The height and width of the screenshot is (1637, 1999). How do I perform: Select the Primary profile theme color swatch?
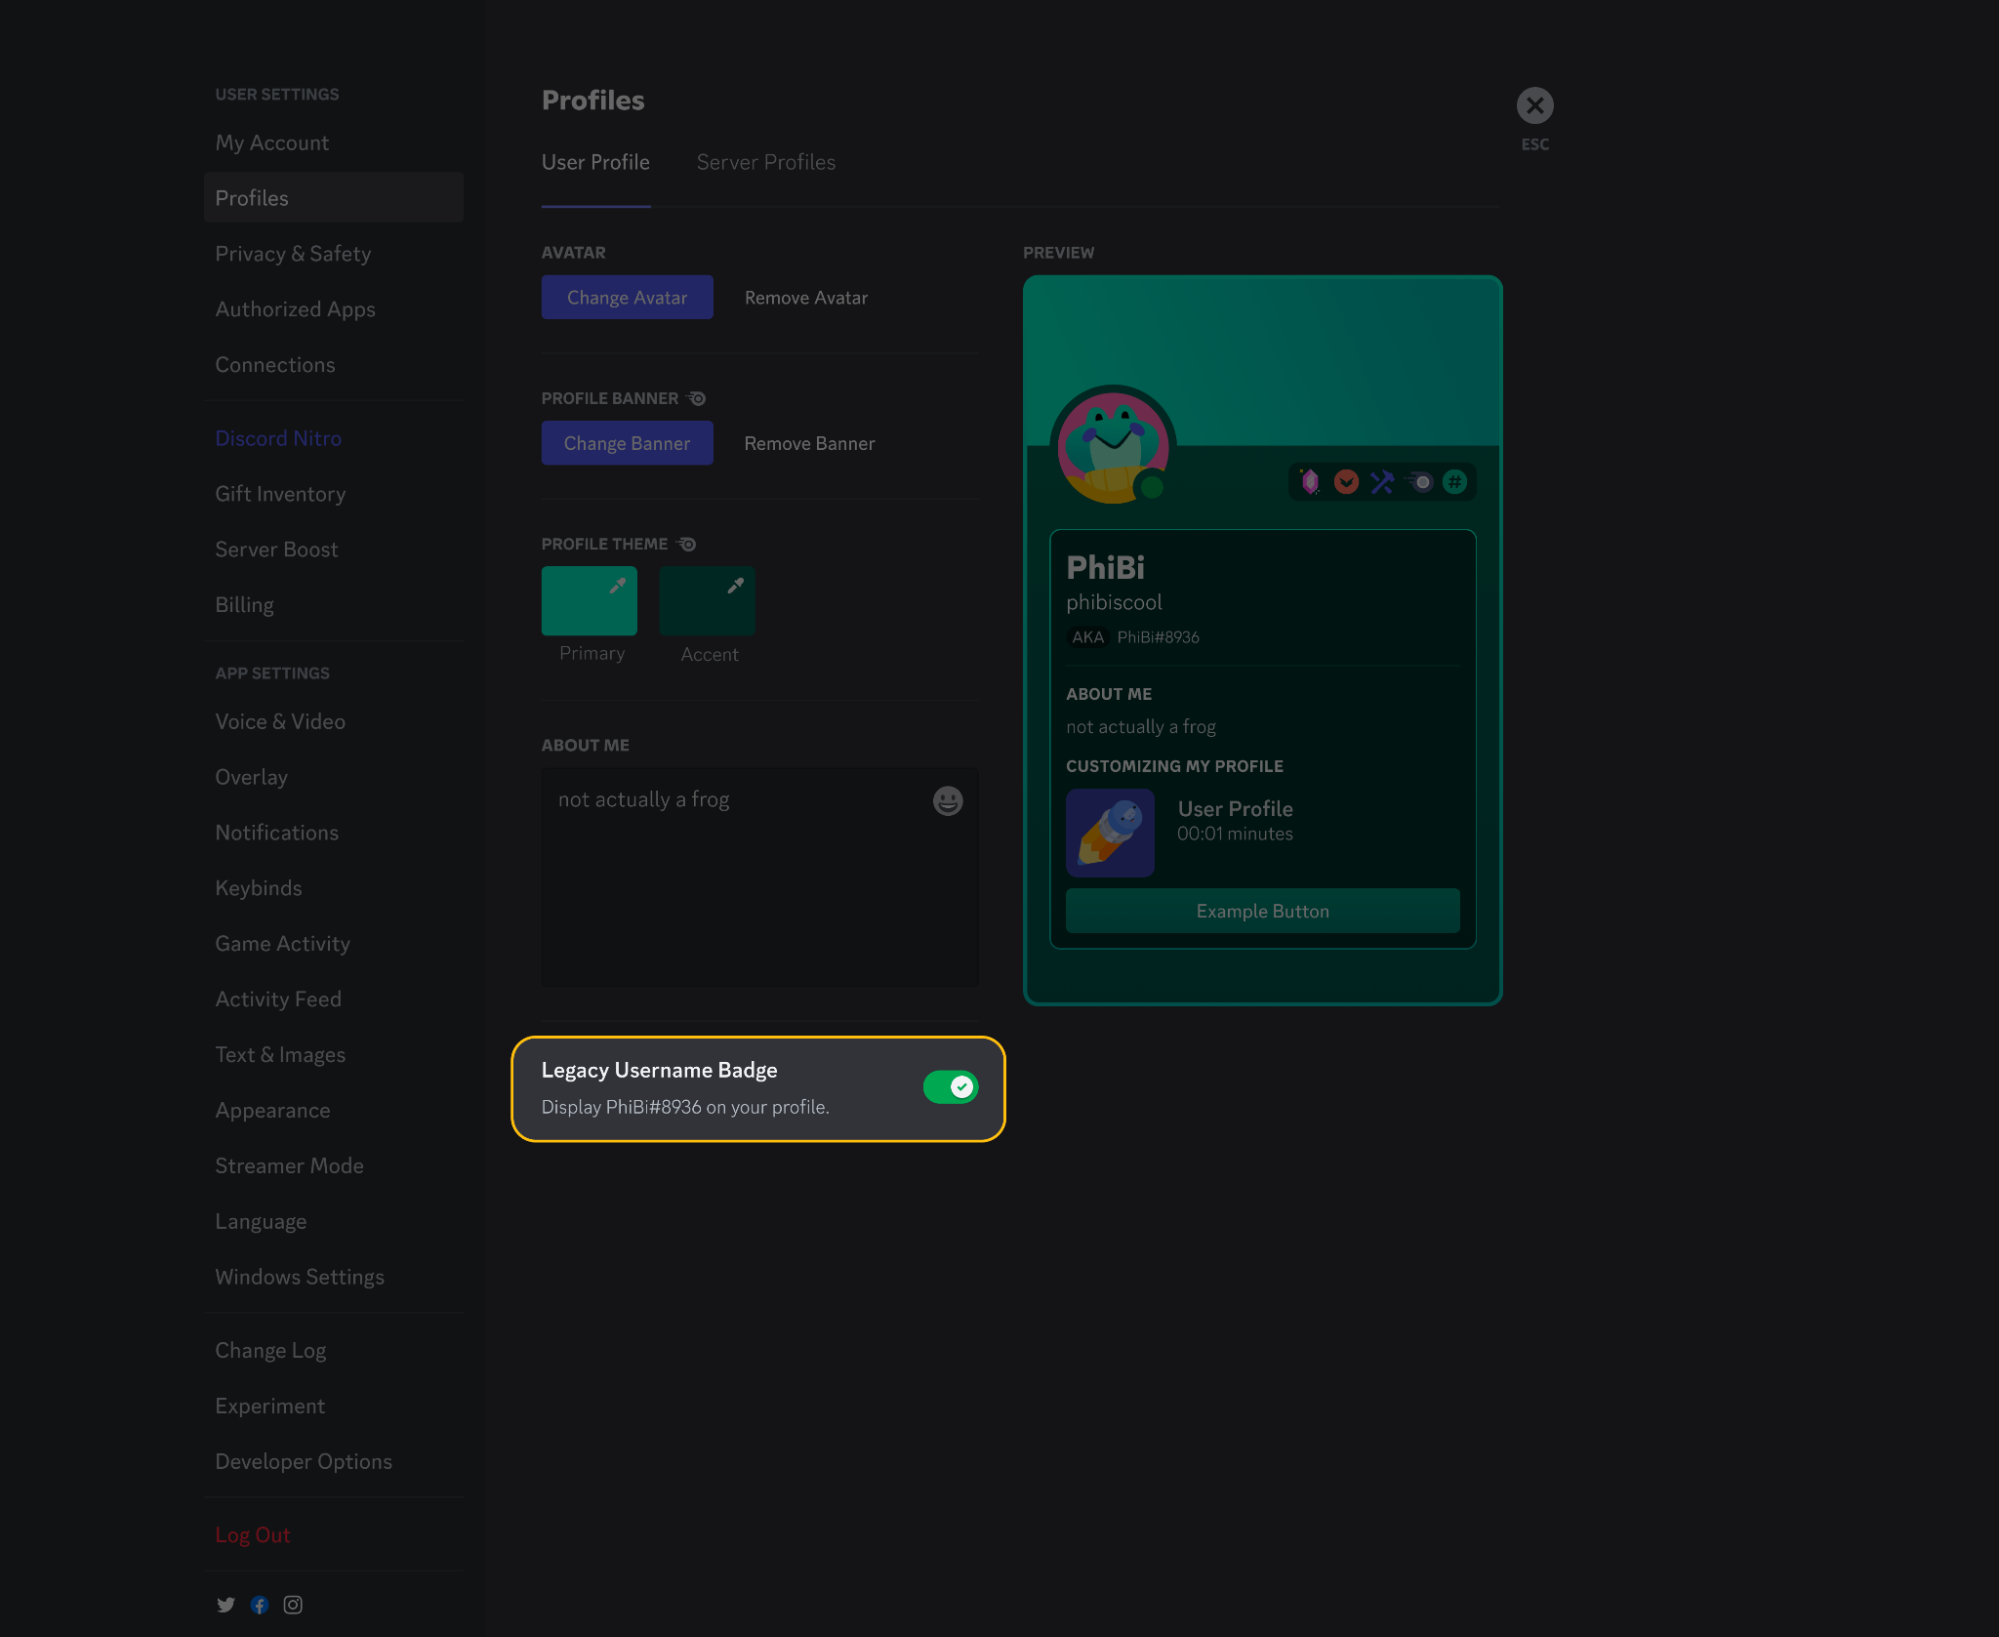click(589, 599)
